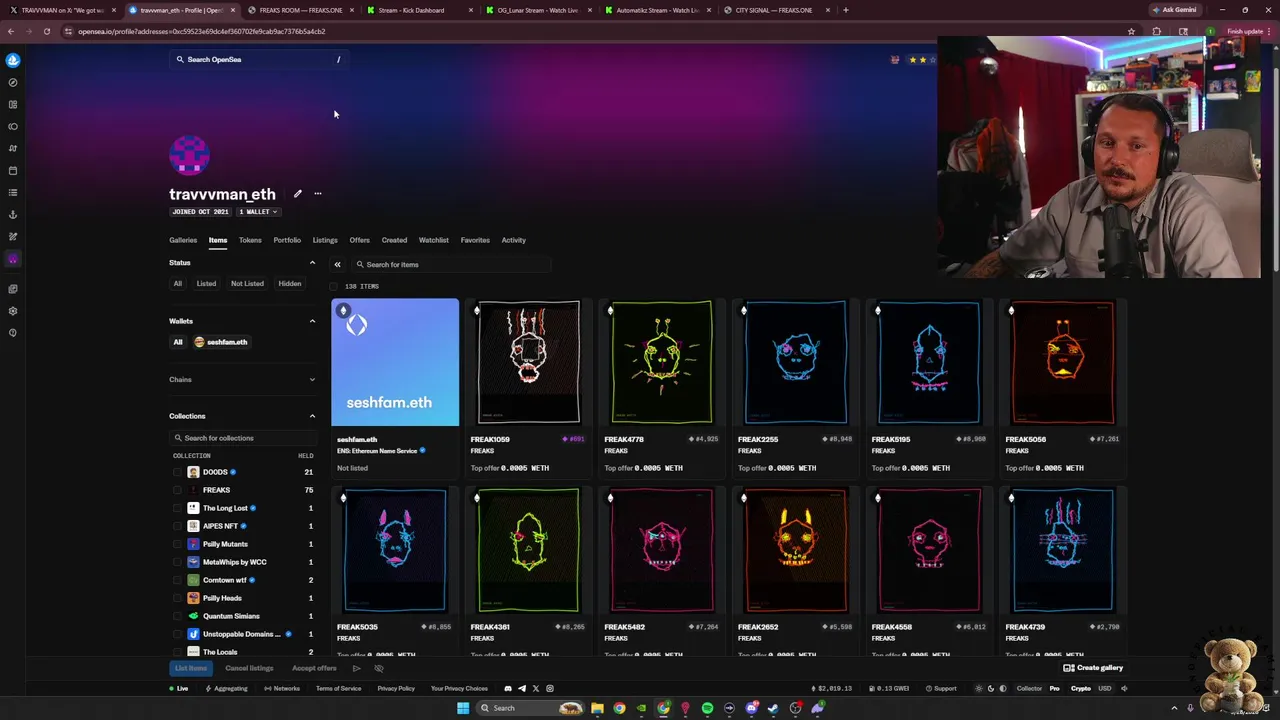The image size is (1280, 720).
Task: Open the X (Twitter) icon in footer
Action: (536, 688)
